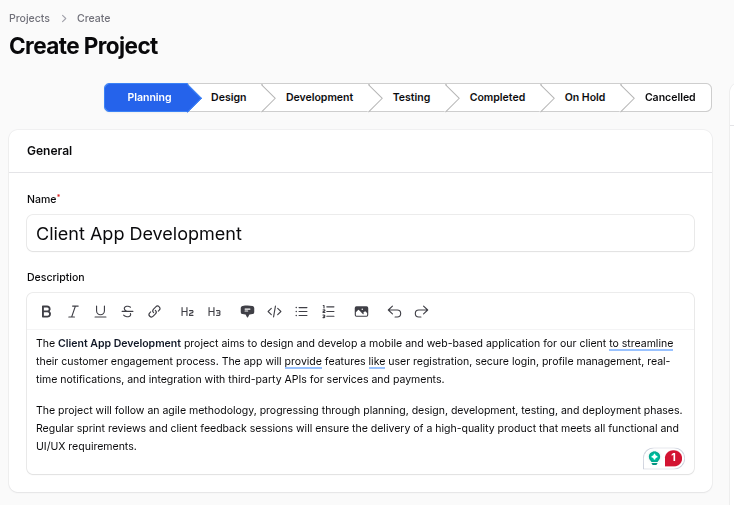The width and height of the screenshot is (734, 505).
Task: Switch project status to Development
Action: (x=319, y=97)
